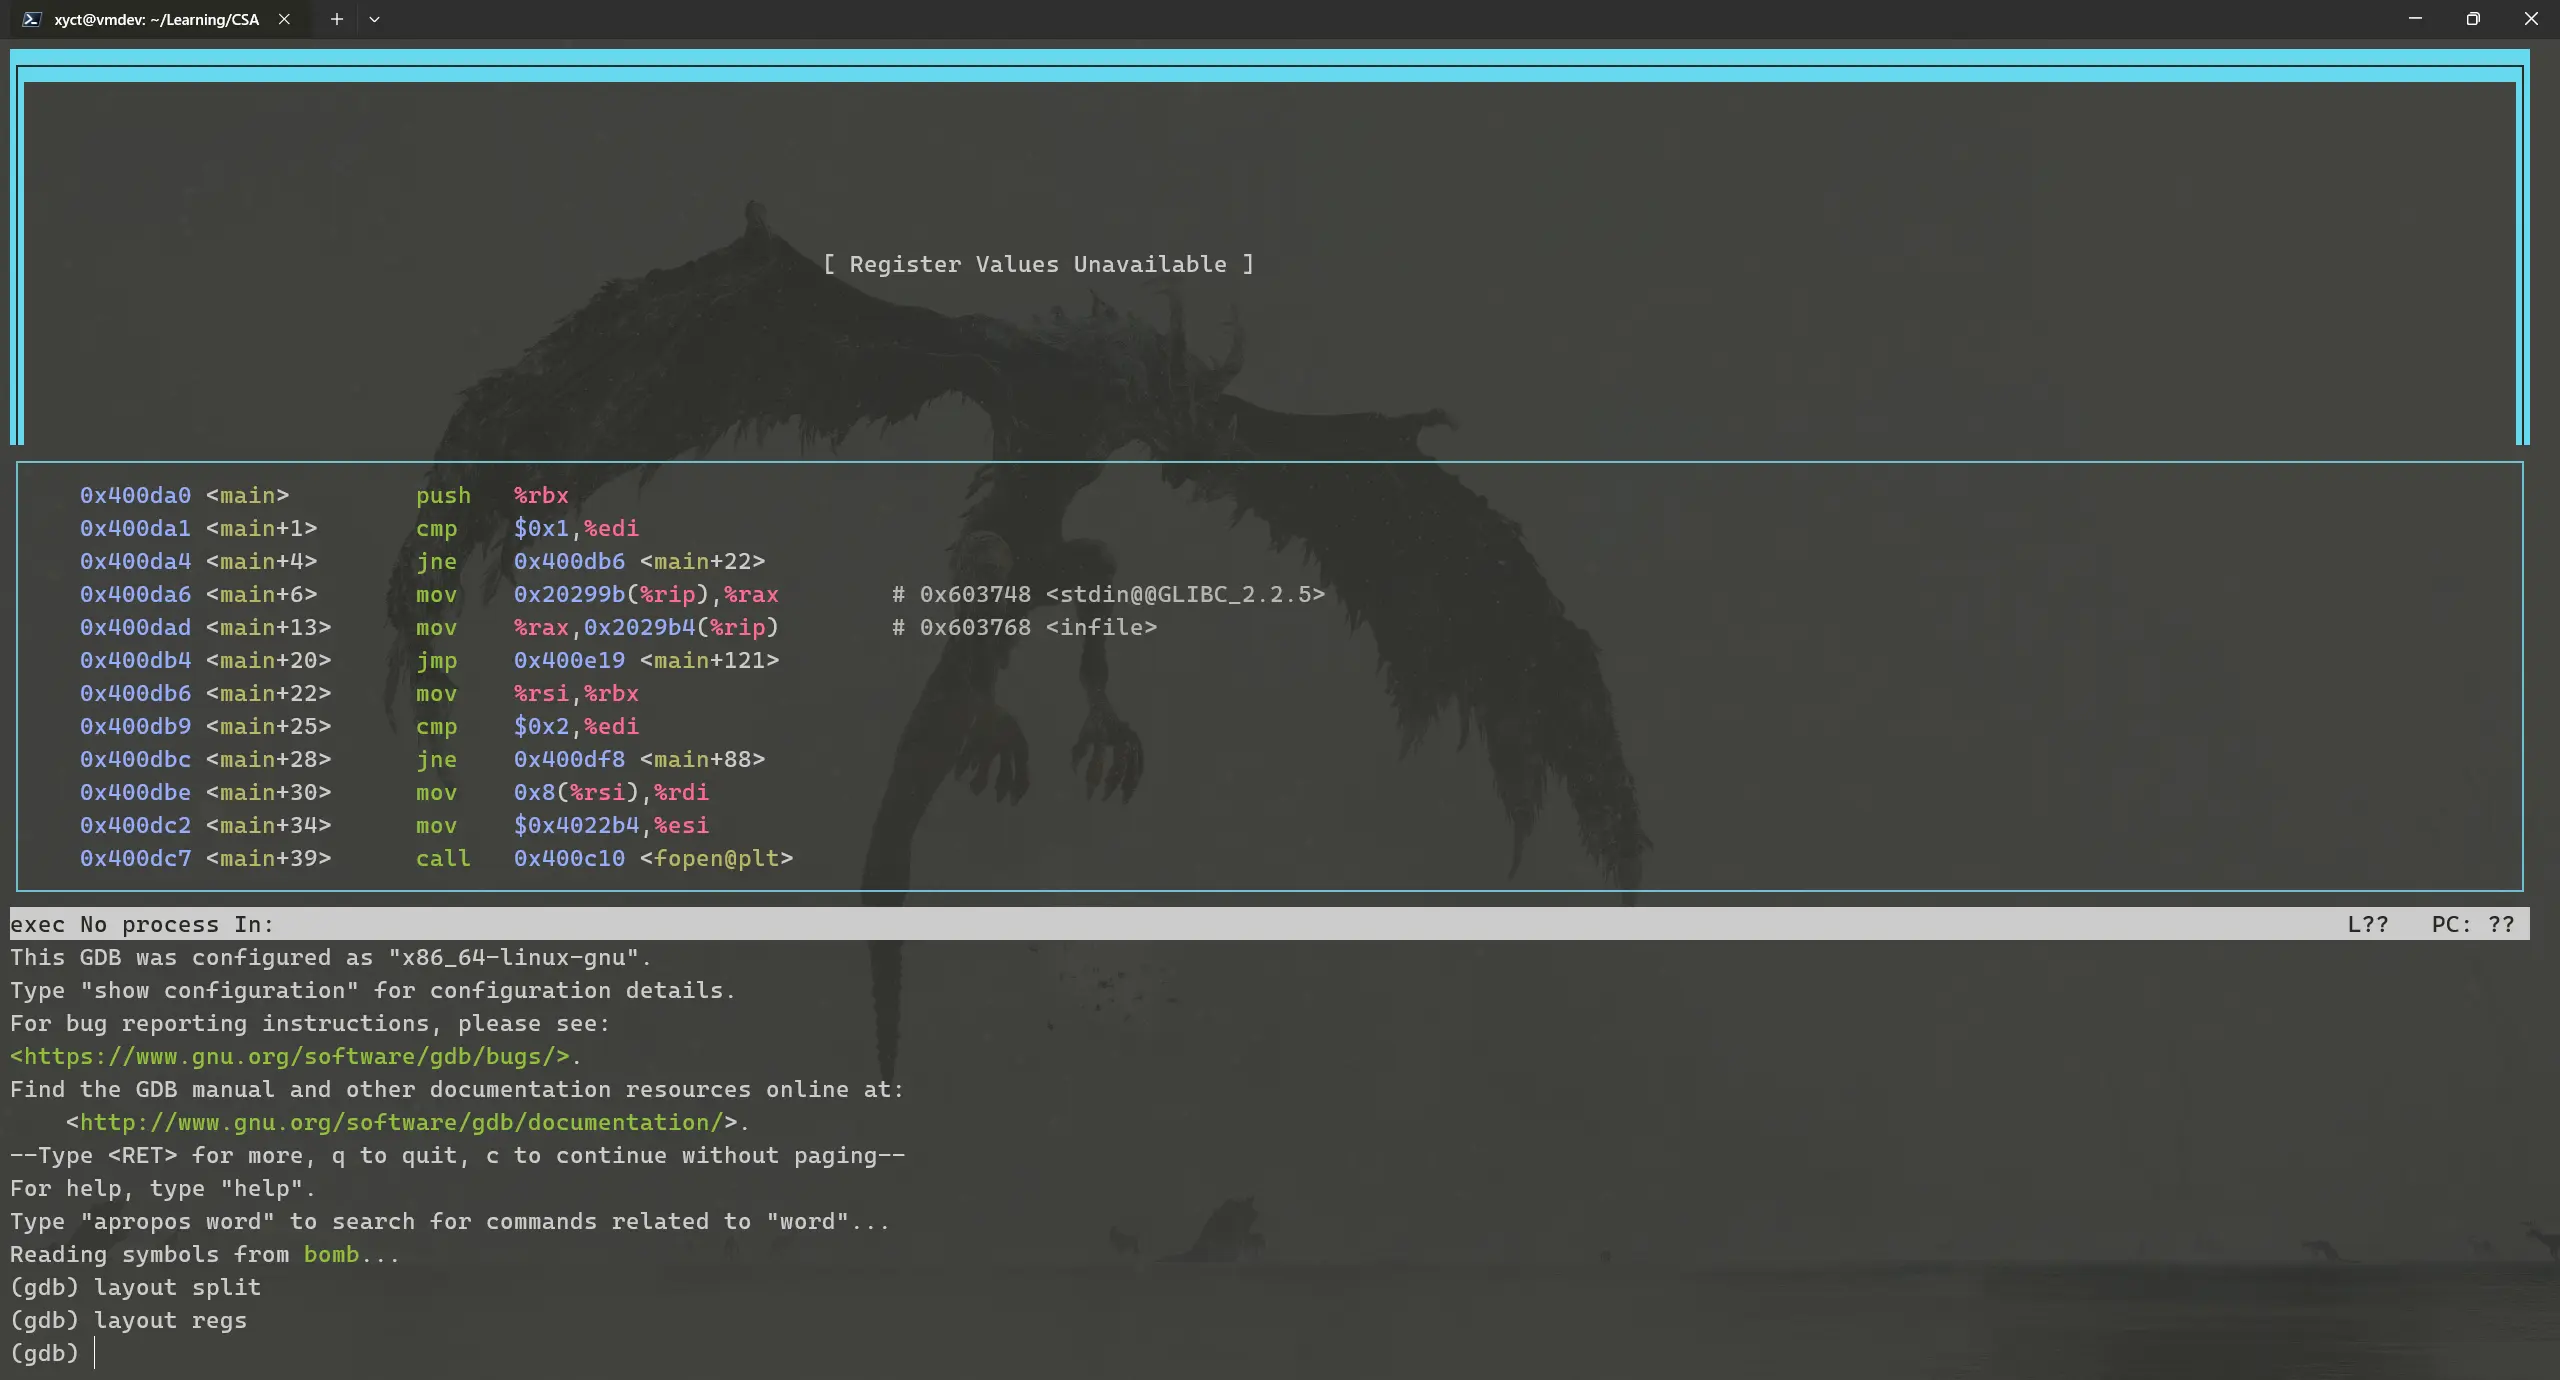This screenshot has width=2560, height=1380.
Task: Open a new terminal tab
Action: point(337,19)
